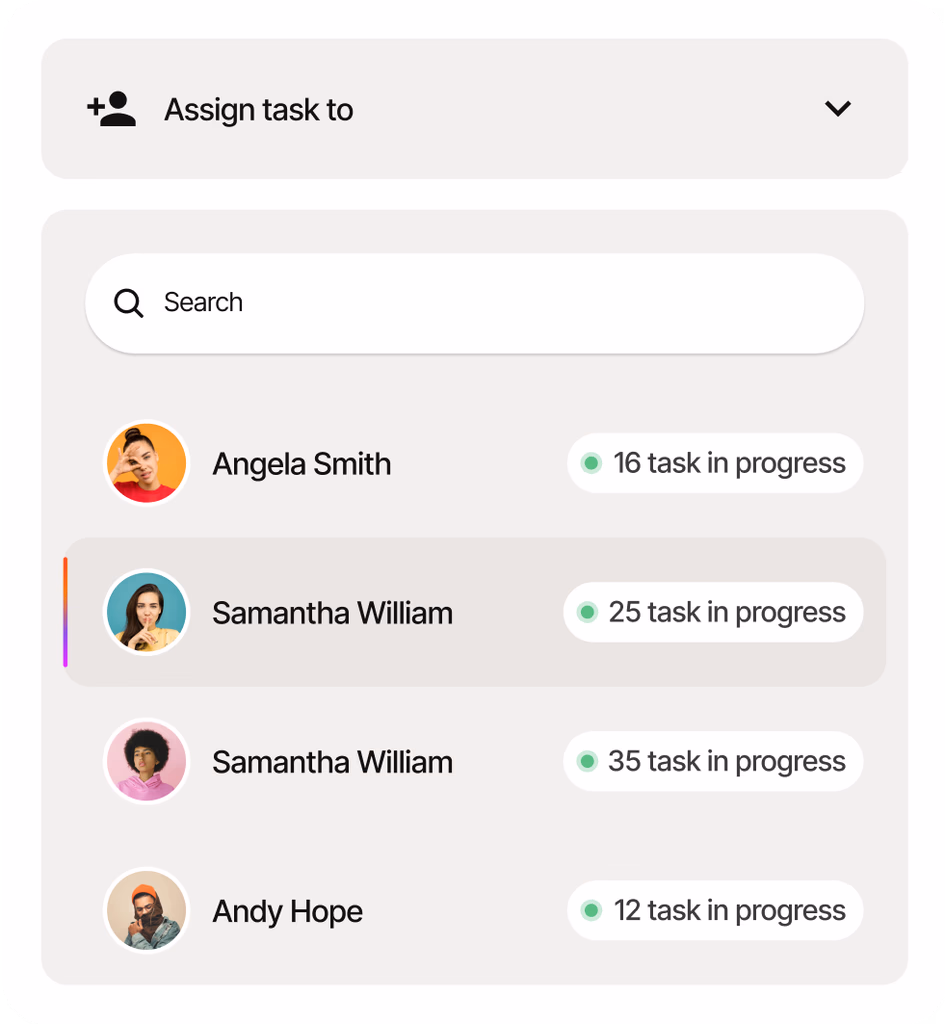
Task: Collapse the Assign task to chevron
Action: 837,108
